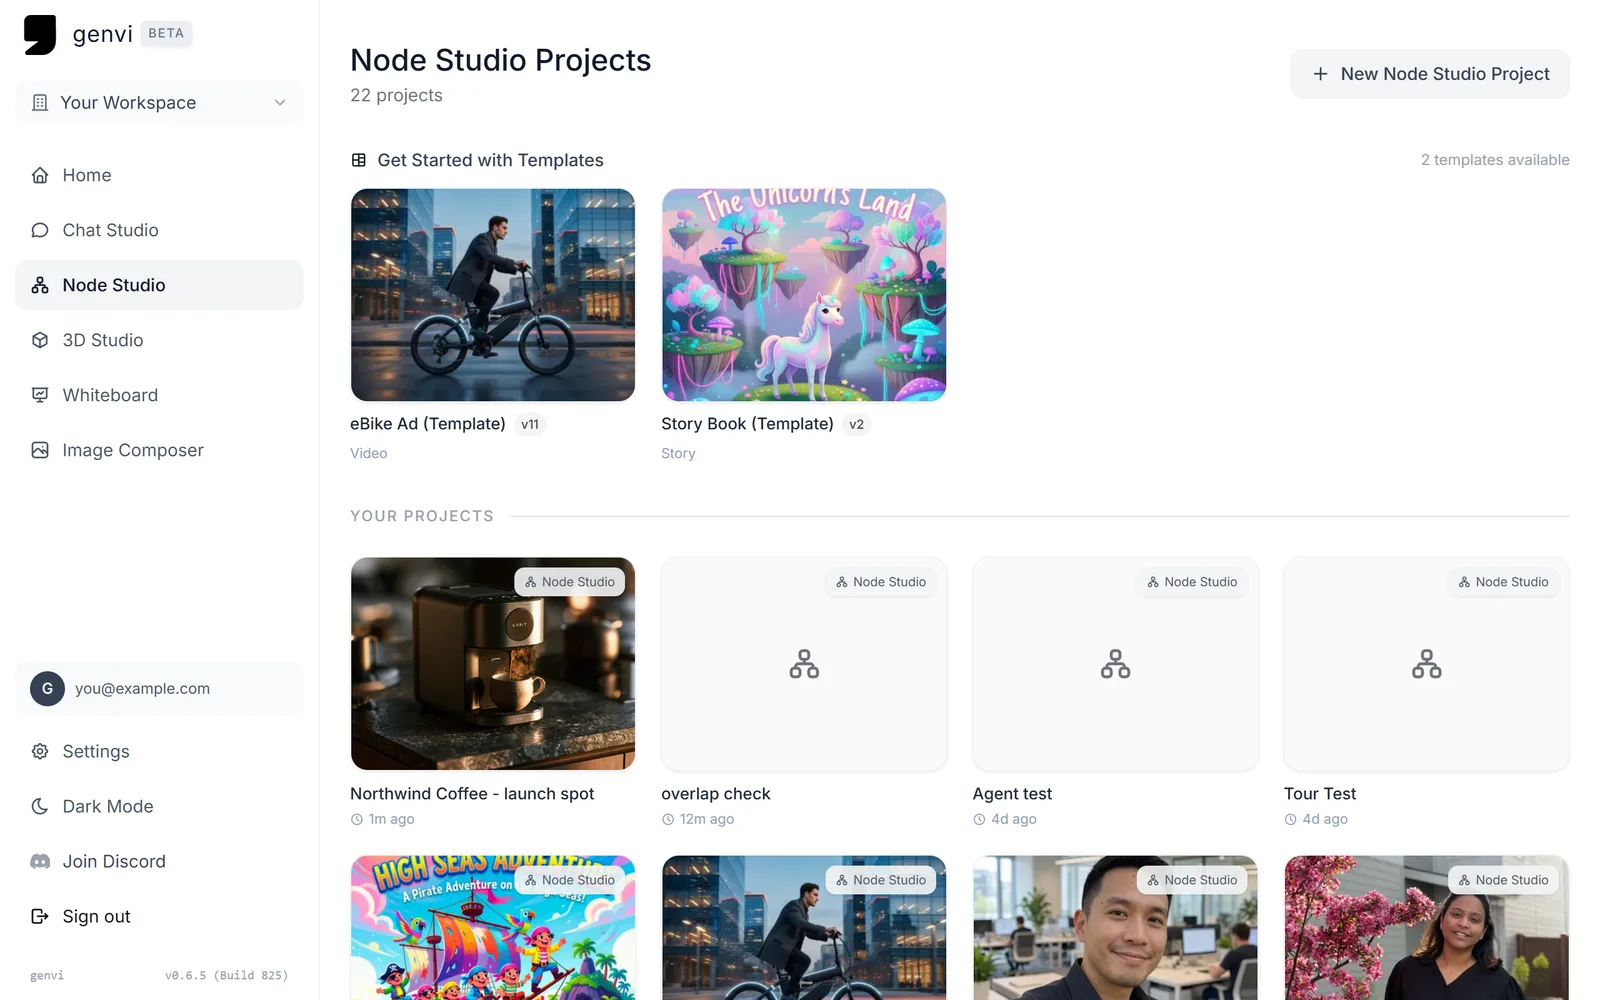Click the Sign out arrow icon
This screenshot has width=1600, height=1000.
coord(40,916)
